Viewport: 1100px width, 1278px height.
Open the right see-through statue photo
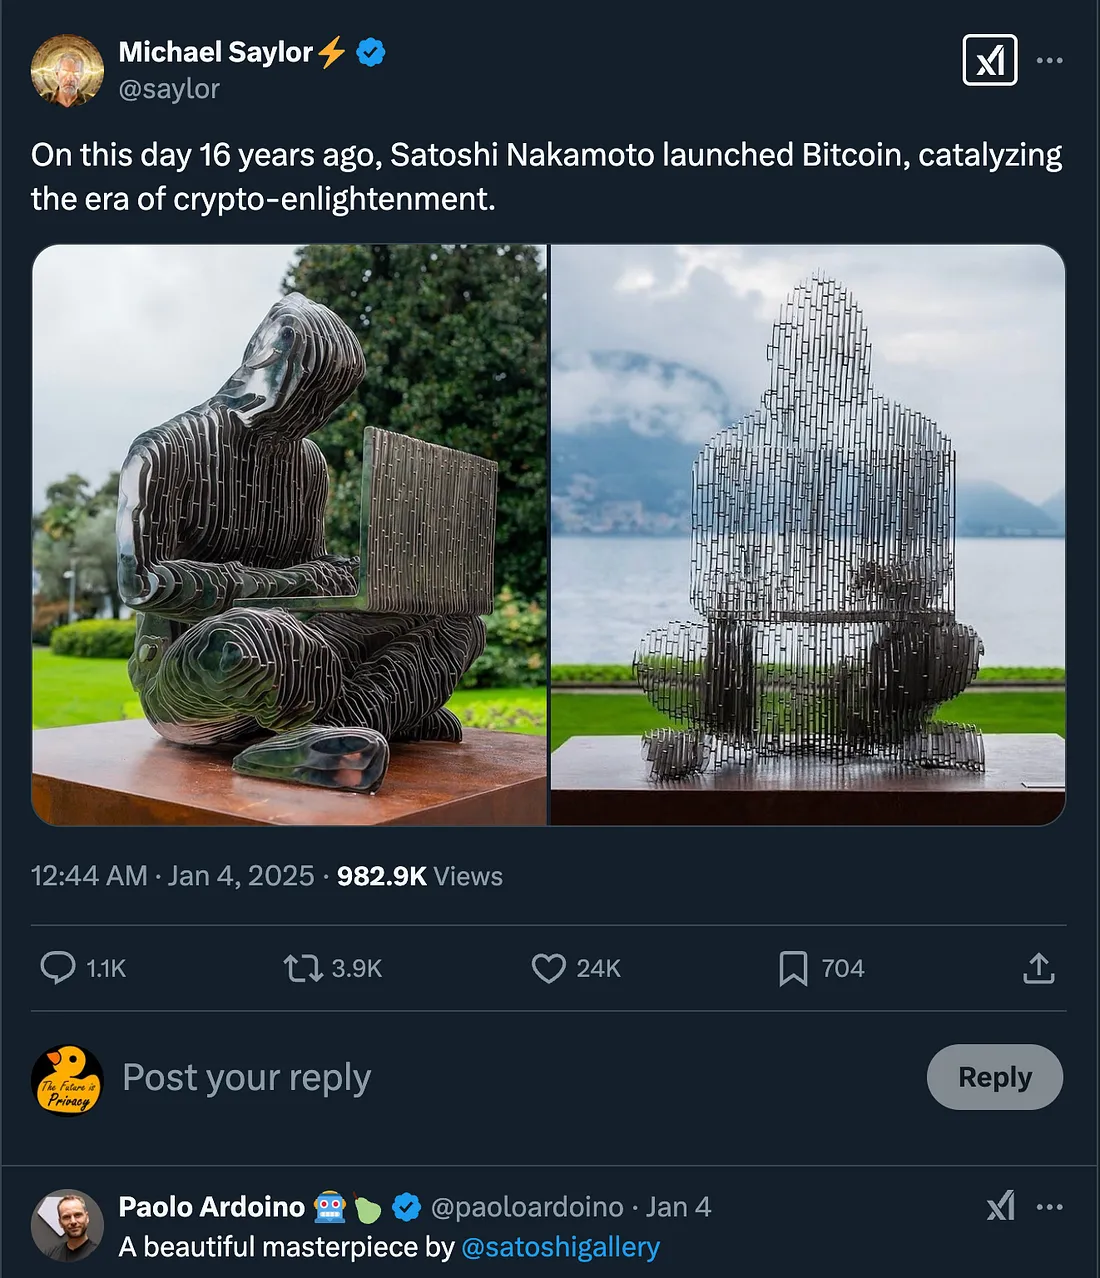pos(808,535)
